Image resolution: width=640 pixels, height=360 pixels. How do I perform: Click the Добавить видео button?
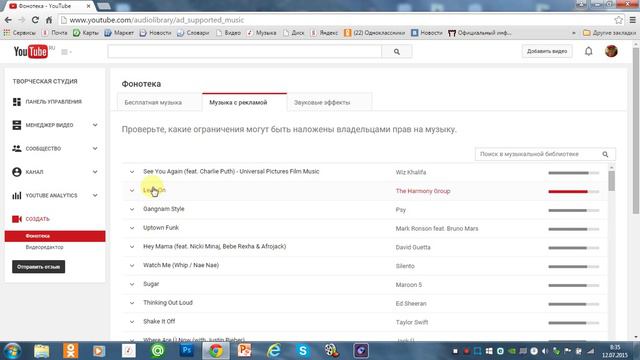click(x=547, y=51)
